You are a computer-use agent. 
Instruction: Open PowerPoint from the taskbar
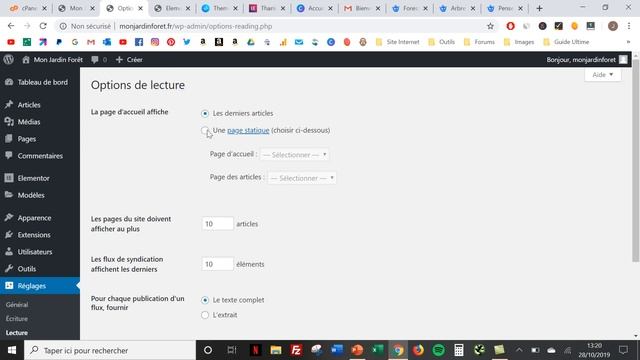[357, 350]
